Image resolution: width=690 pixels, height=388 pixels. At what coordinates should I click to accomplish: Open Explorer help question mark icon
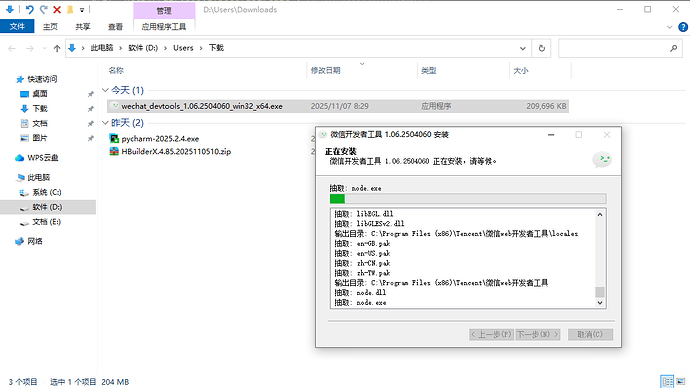pos(683,27)
